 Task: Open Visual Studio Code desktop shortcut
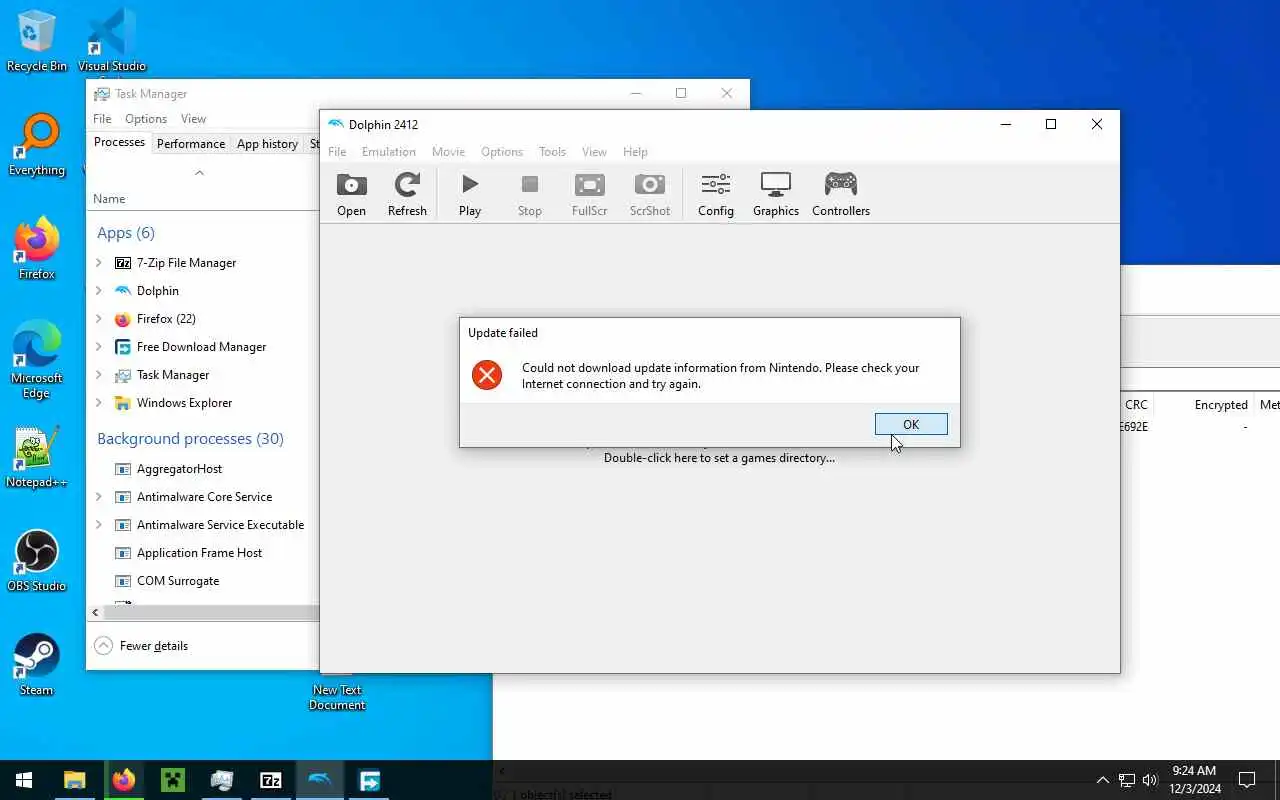pyautogui.click(x=112, y=41)
